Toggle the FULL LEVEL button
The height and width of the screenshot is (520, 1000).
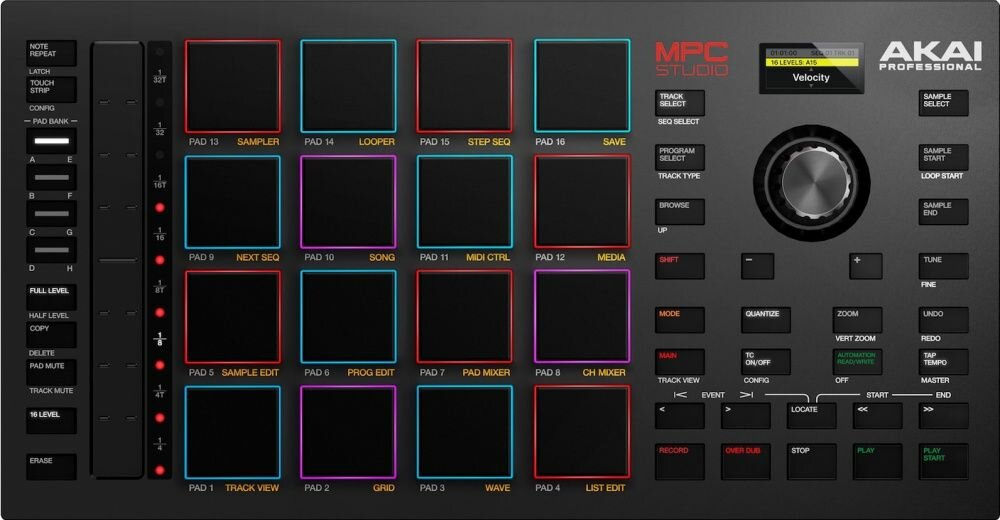[x=51, y=298]
